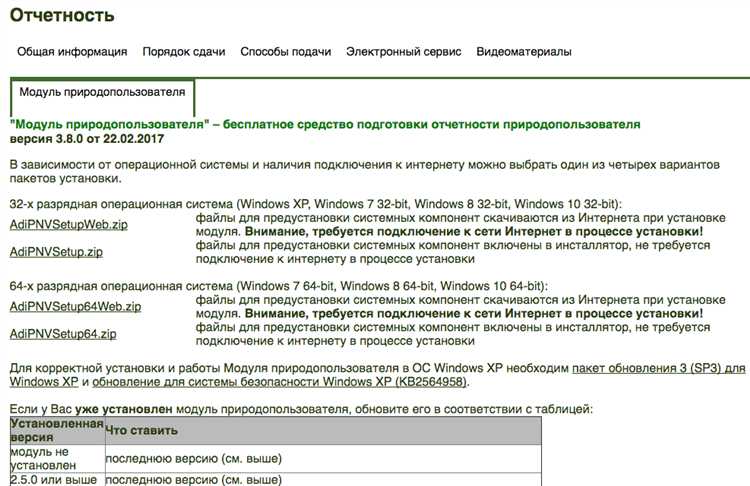Click последнюю версию cell in 2.5.0 row
Viewport: 750px width, 486px height.
coord(323,479)
